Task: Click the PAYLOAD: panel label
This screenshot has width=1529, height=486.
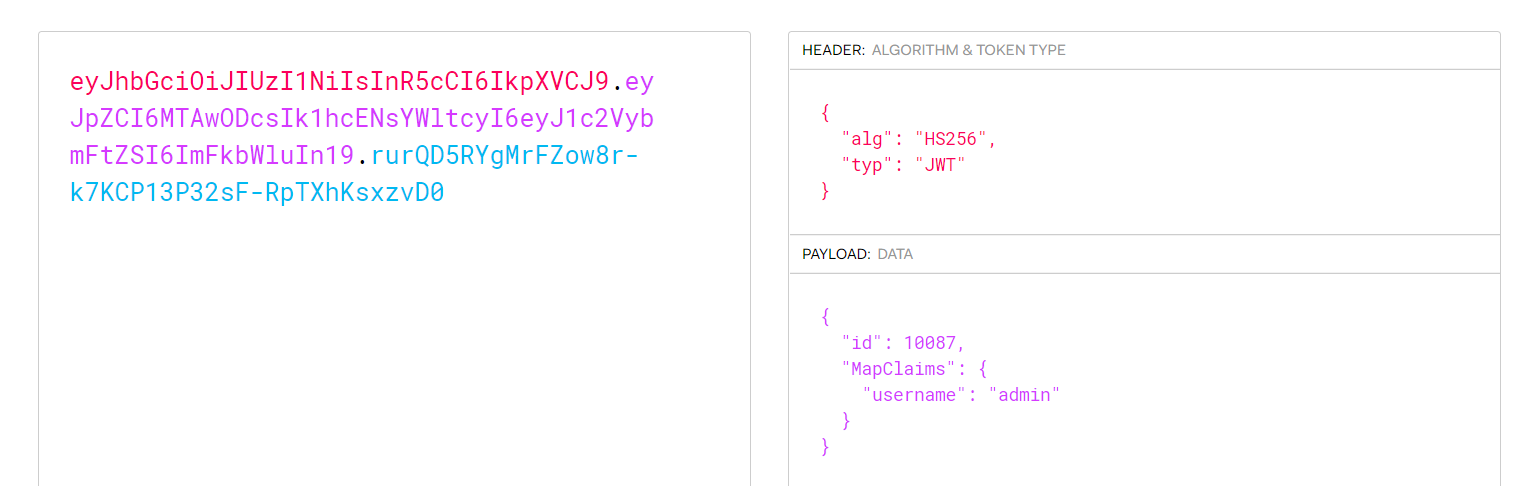Action: [x=836, y=254]
